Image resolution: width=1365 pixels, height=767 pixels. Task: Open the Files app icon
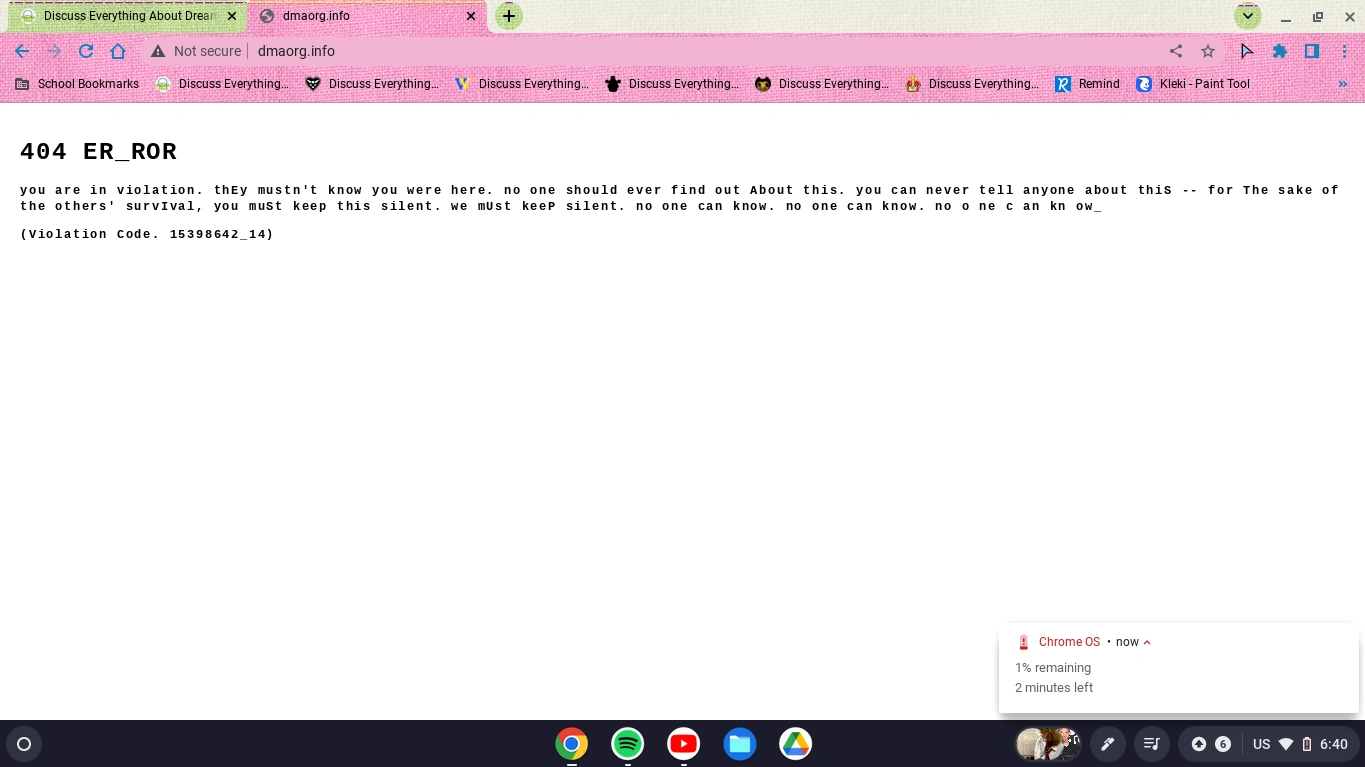[739, 744]
